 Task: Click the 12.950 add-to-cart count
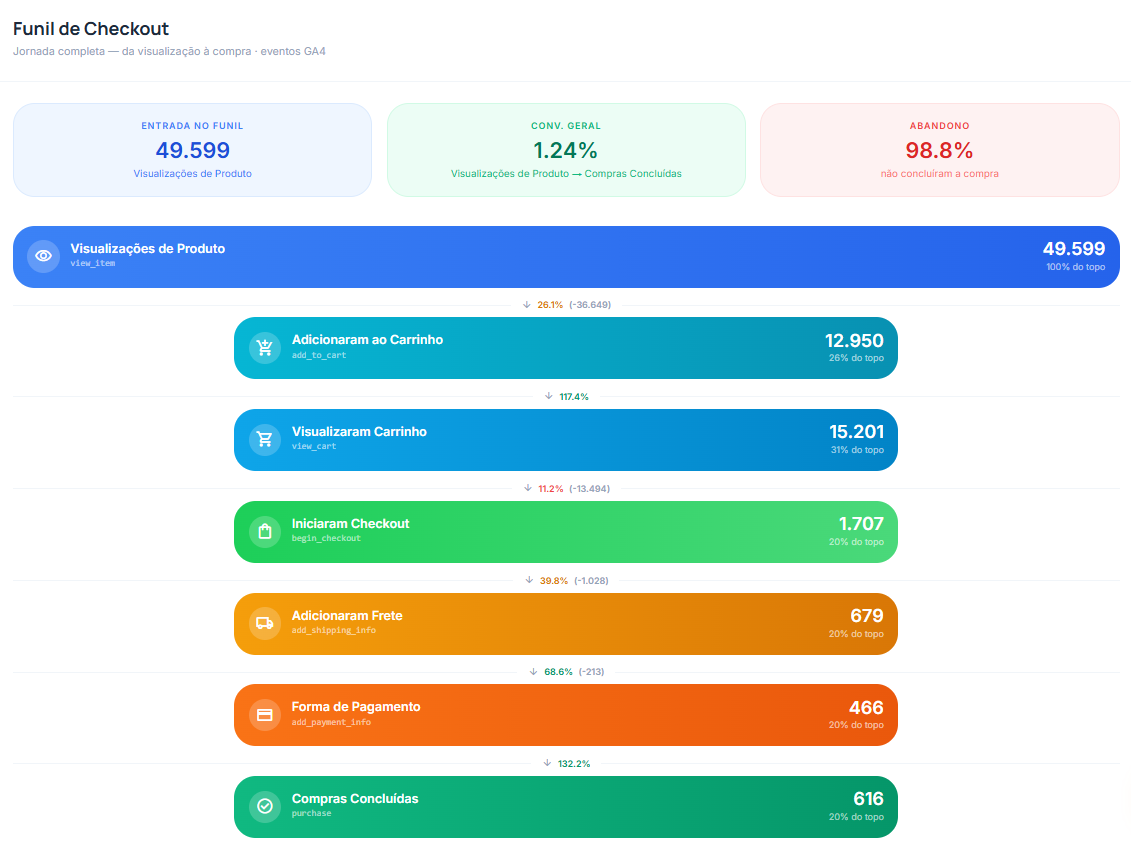pos(854,340)
